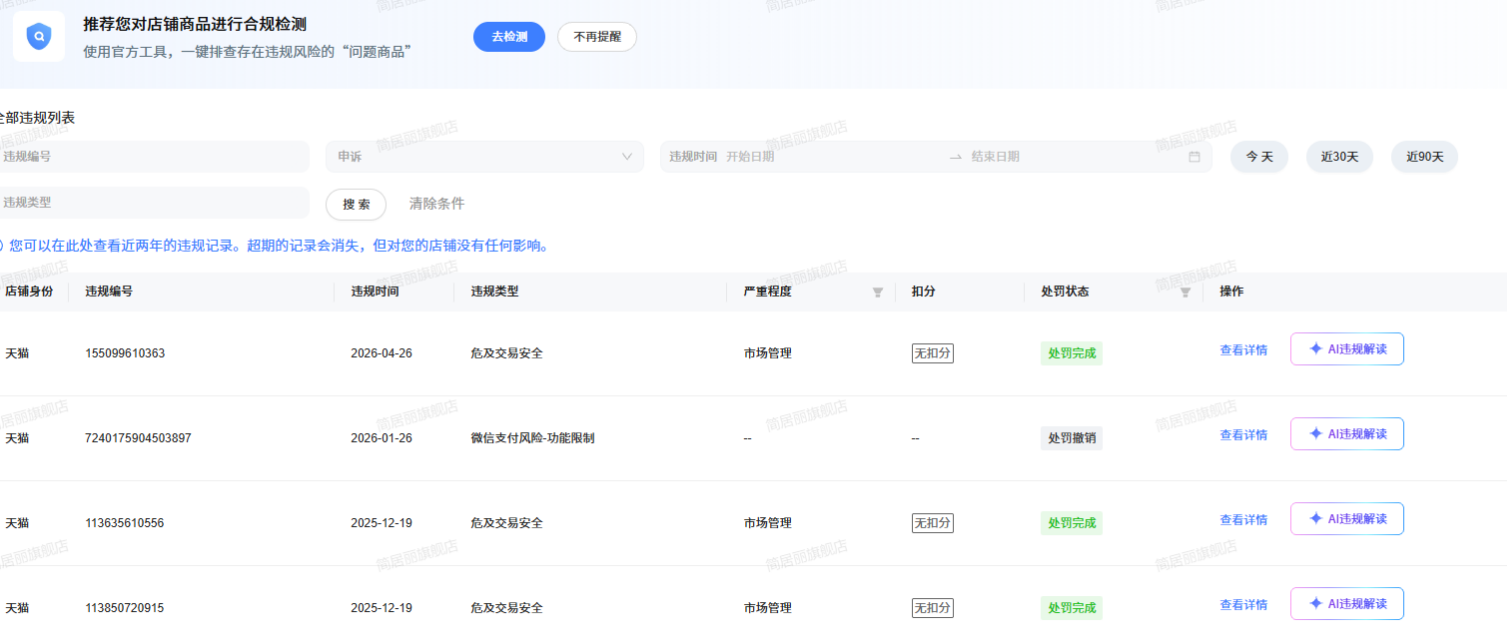1507x641 pixels.
Task: Select the 近90天 quick filter
Action: coord(1425,157)
